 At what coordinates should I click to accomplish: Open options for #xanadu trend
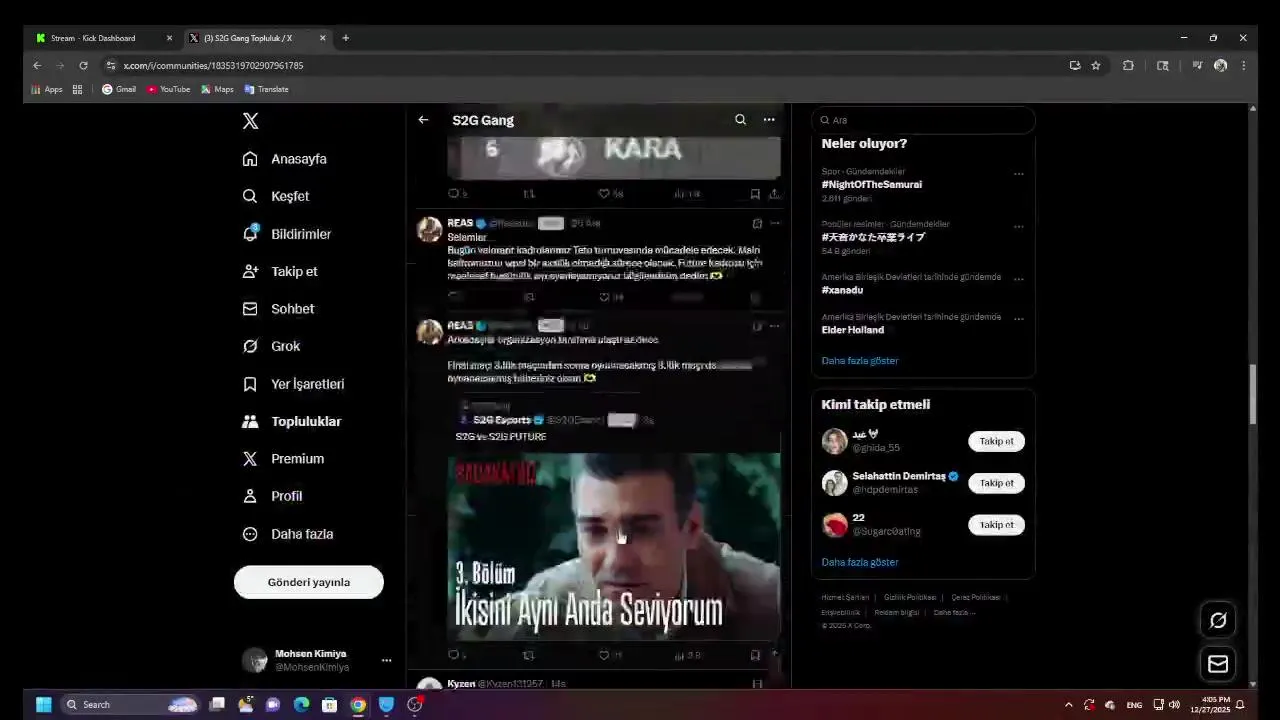pyautogui.click(x=1019, y=279)
